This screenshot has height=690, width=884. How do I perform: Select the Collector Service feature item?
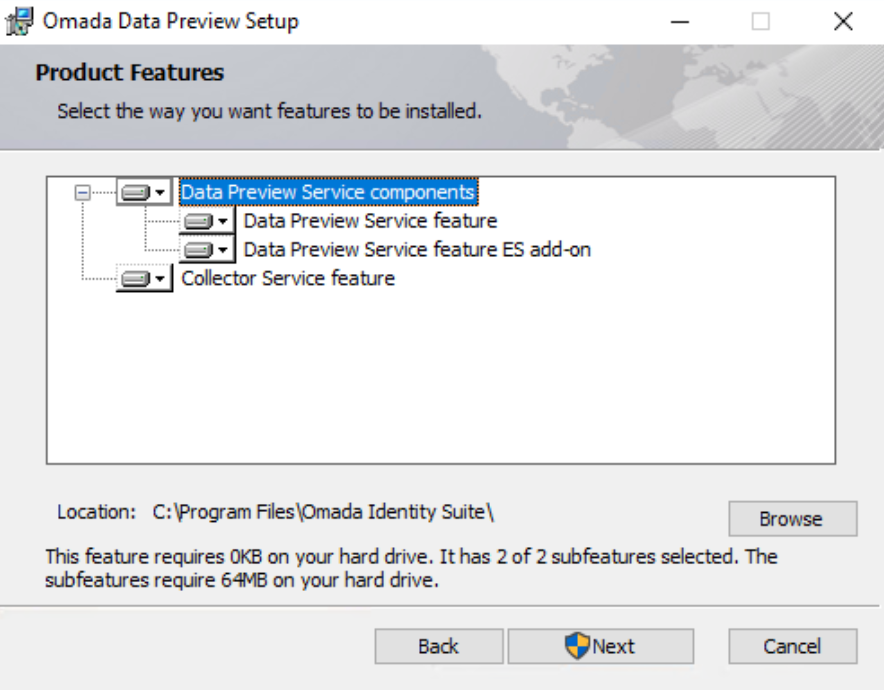[288, 278]
